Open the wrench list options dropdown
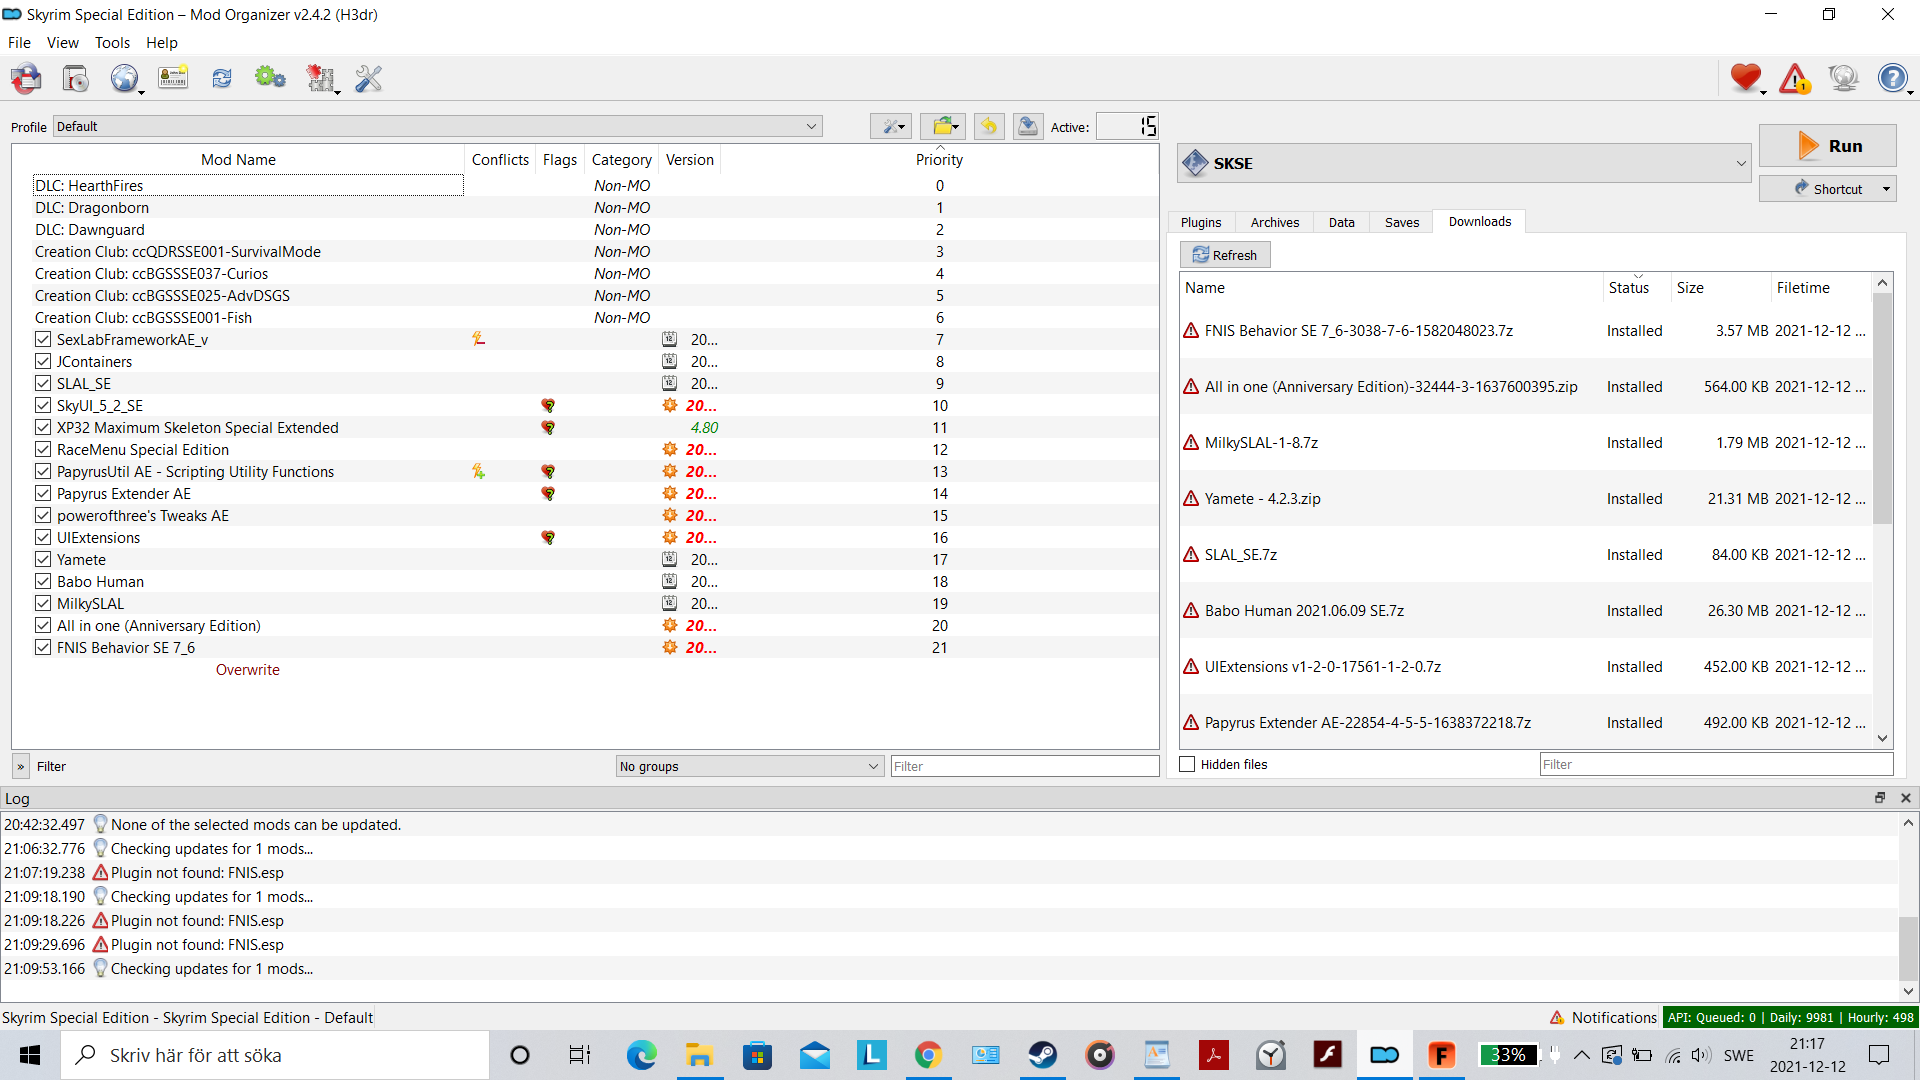The image size is (1920, 1080). coord(890,126)
